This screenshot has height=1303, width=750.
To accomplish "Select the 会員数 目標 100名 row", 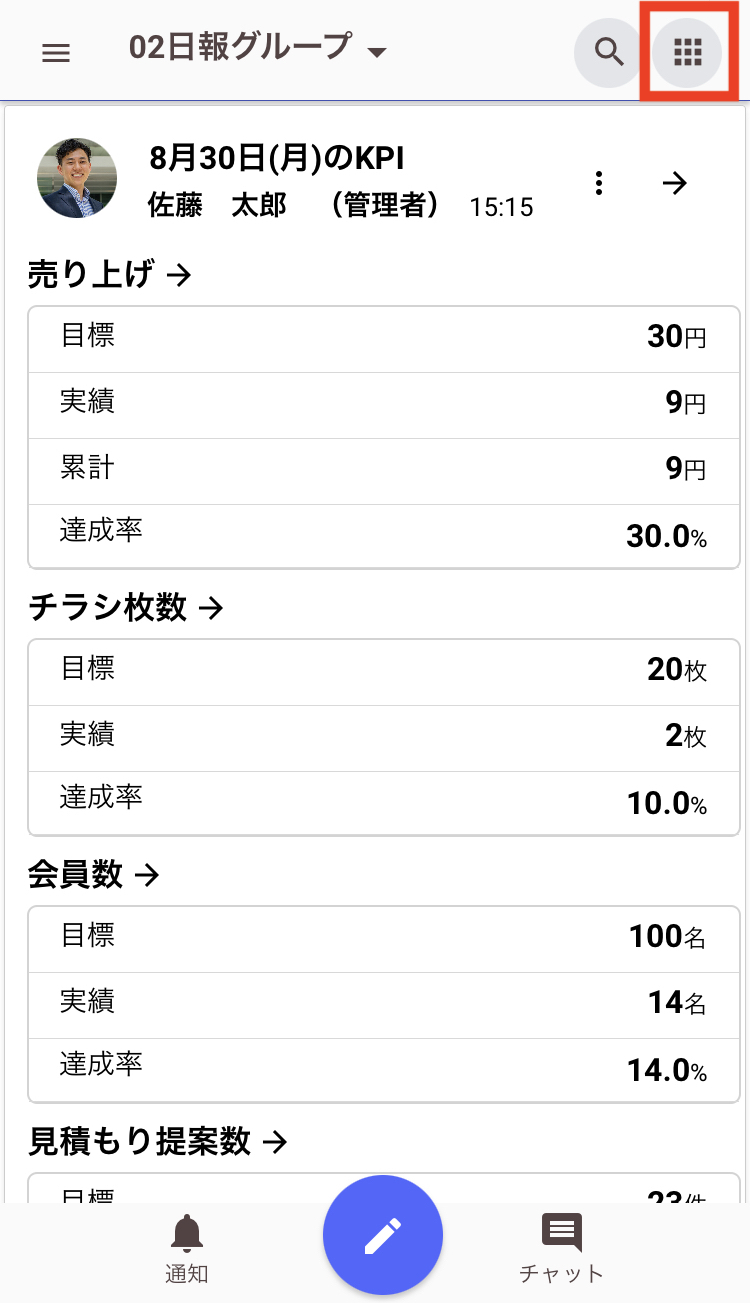I will tap(384, 939).
